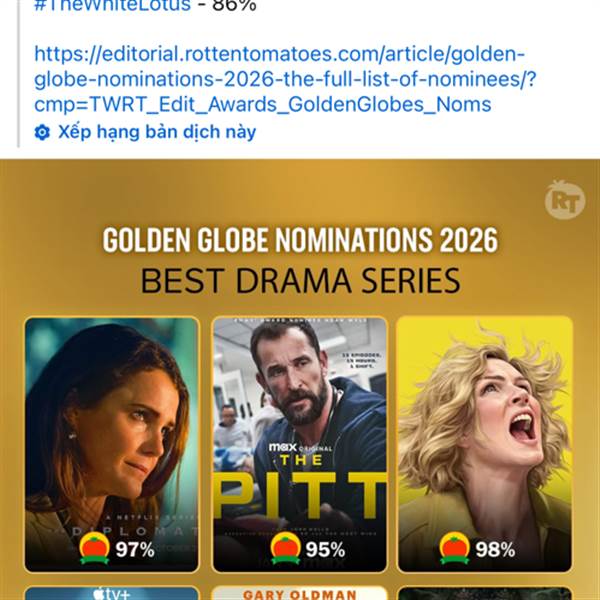Click the fresh tomato icon beside 97%

(x=95, y=548)
